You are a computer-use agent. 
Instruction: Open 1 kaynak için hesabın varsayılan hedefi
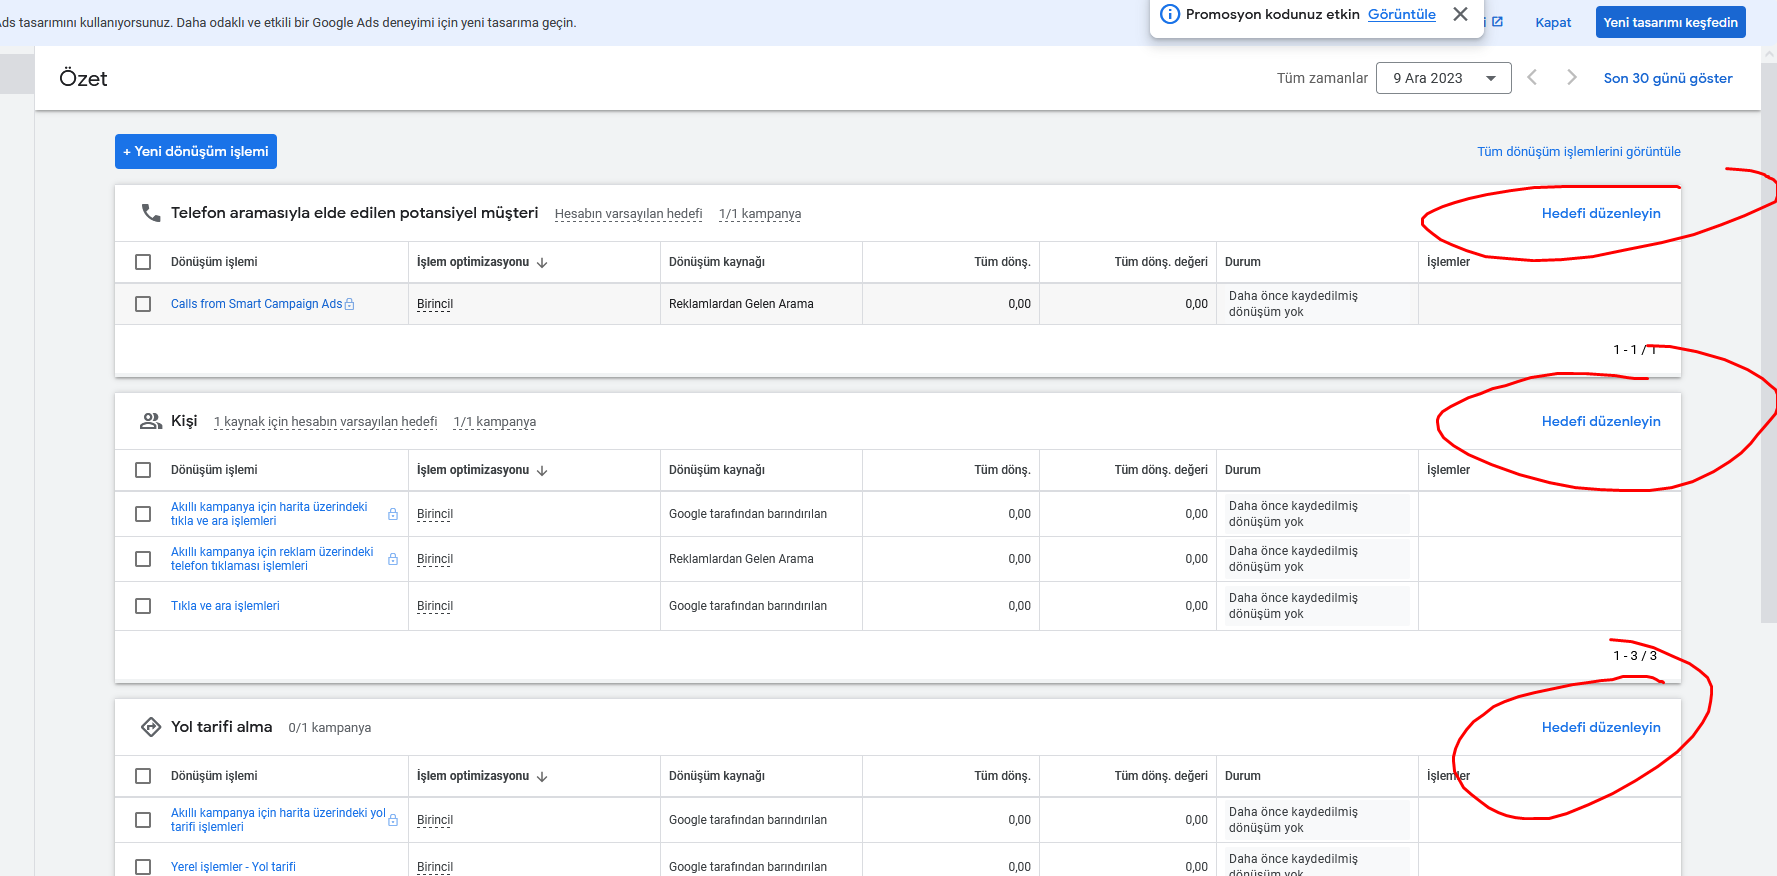pyautogui.click(x=326, y=422)
